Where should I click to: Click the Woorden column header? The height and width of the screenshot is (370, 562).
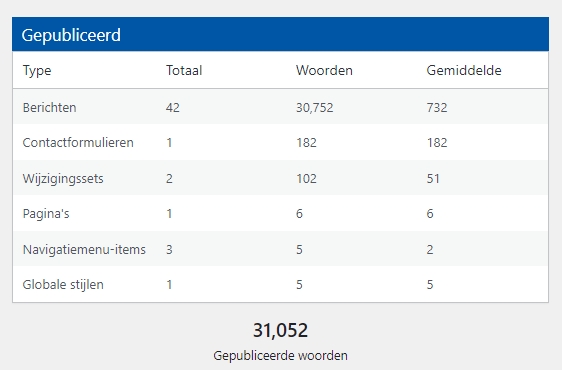click(324, 70)
